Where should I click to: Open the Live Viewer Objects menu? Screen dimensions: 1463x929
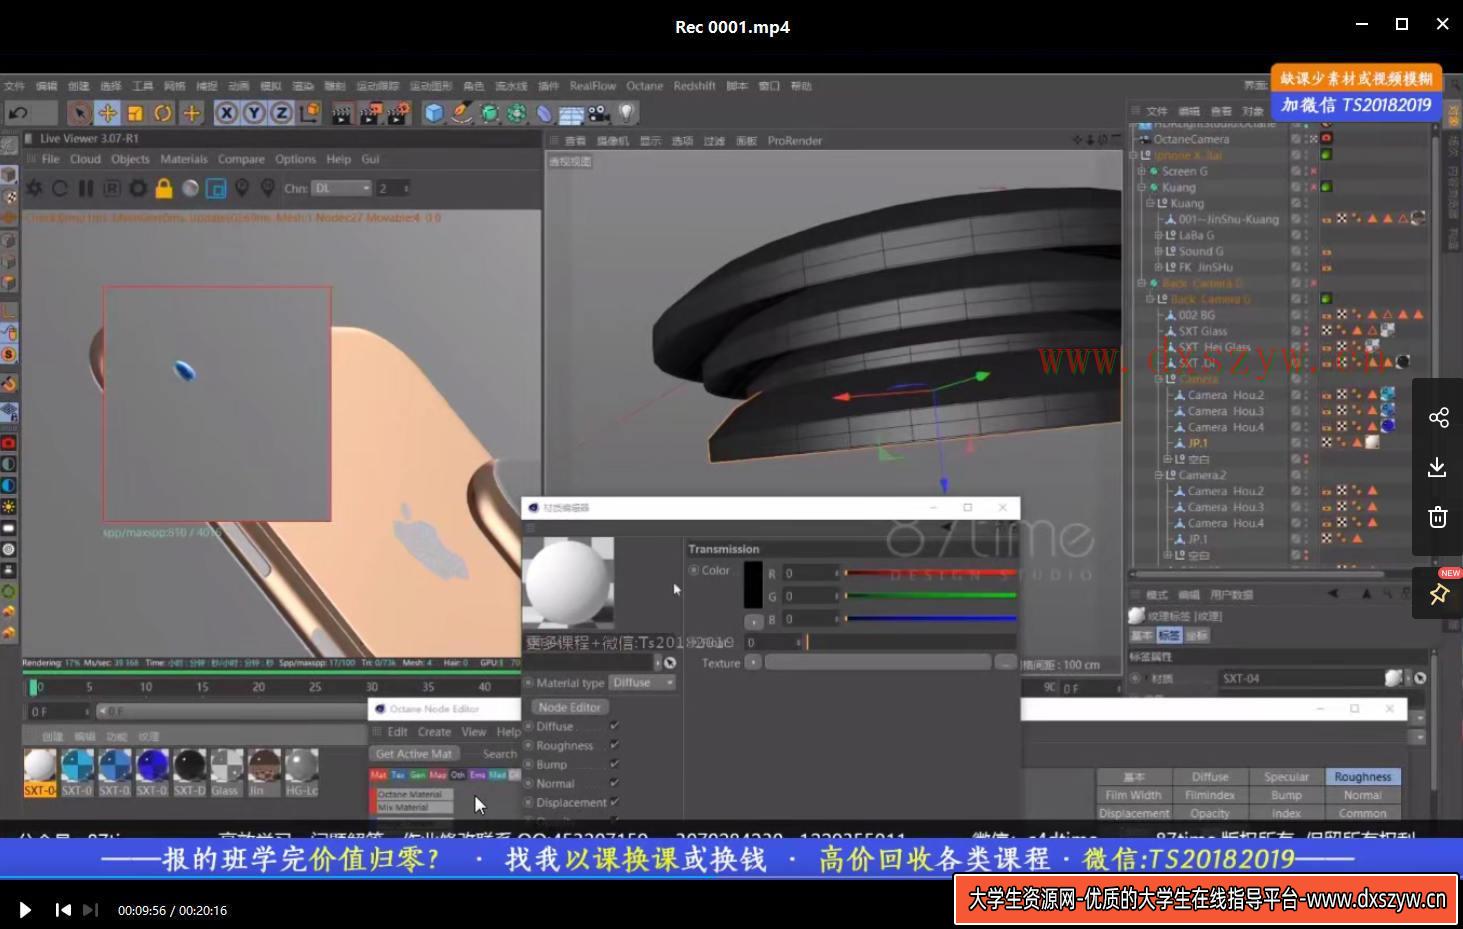(x=130, y=159)
